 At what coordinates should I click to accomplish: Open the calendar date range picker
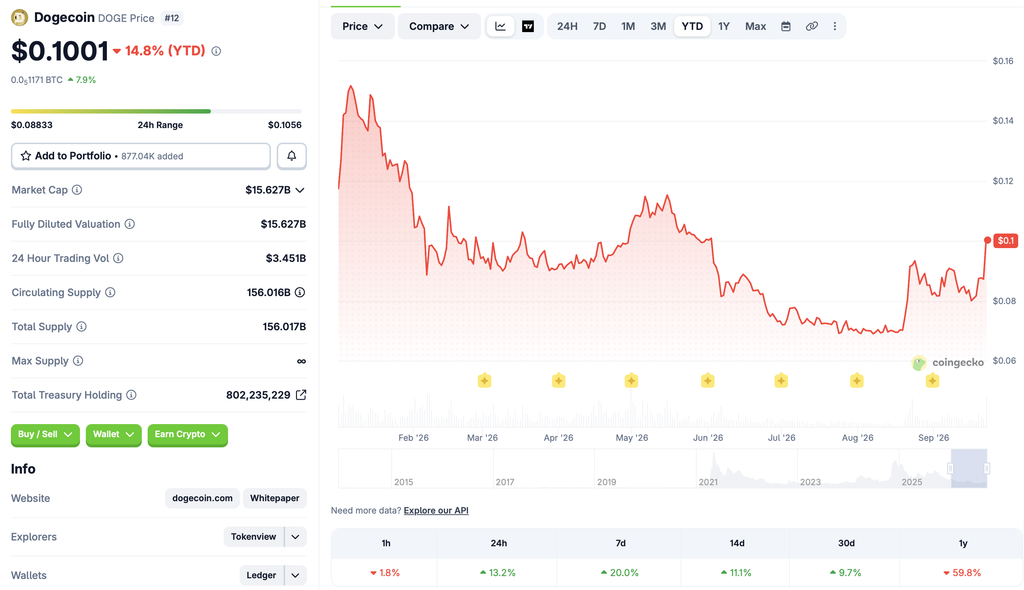click(x=786, y=26)
